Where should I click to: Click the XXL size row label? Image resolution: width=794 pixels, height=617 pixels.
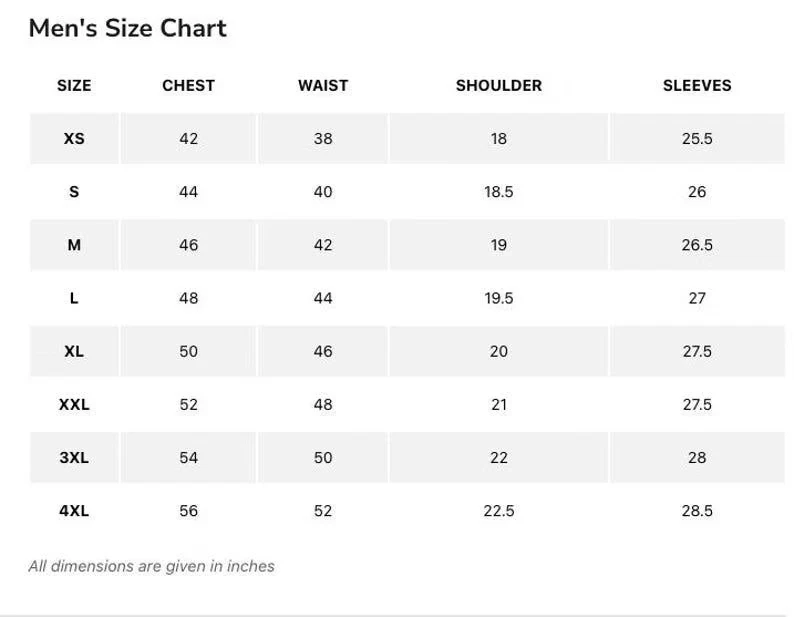[74, 405]
